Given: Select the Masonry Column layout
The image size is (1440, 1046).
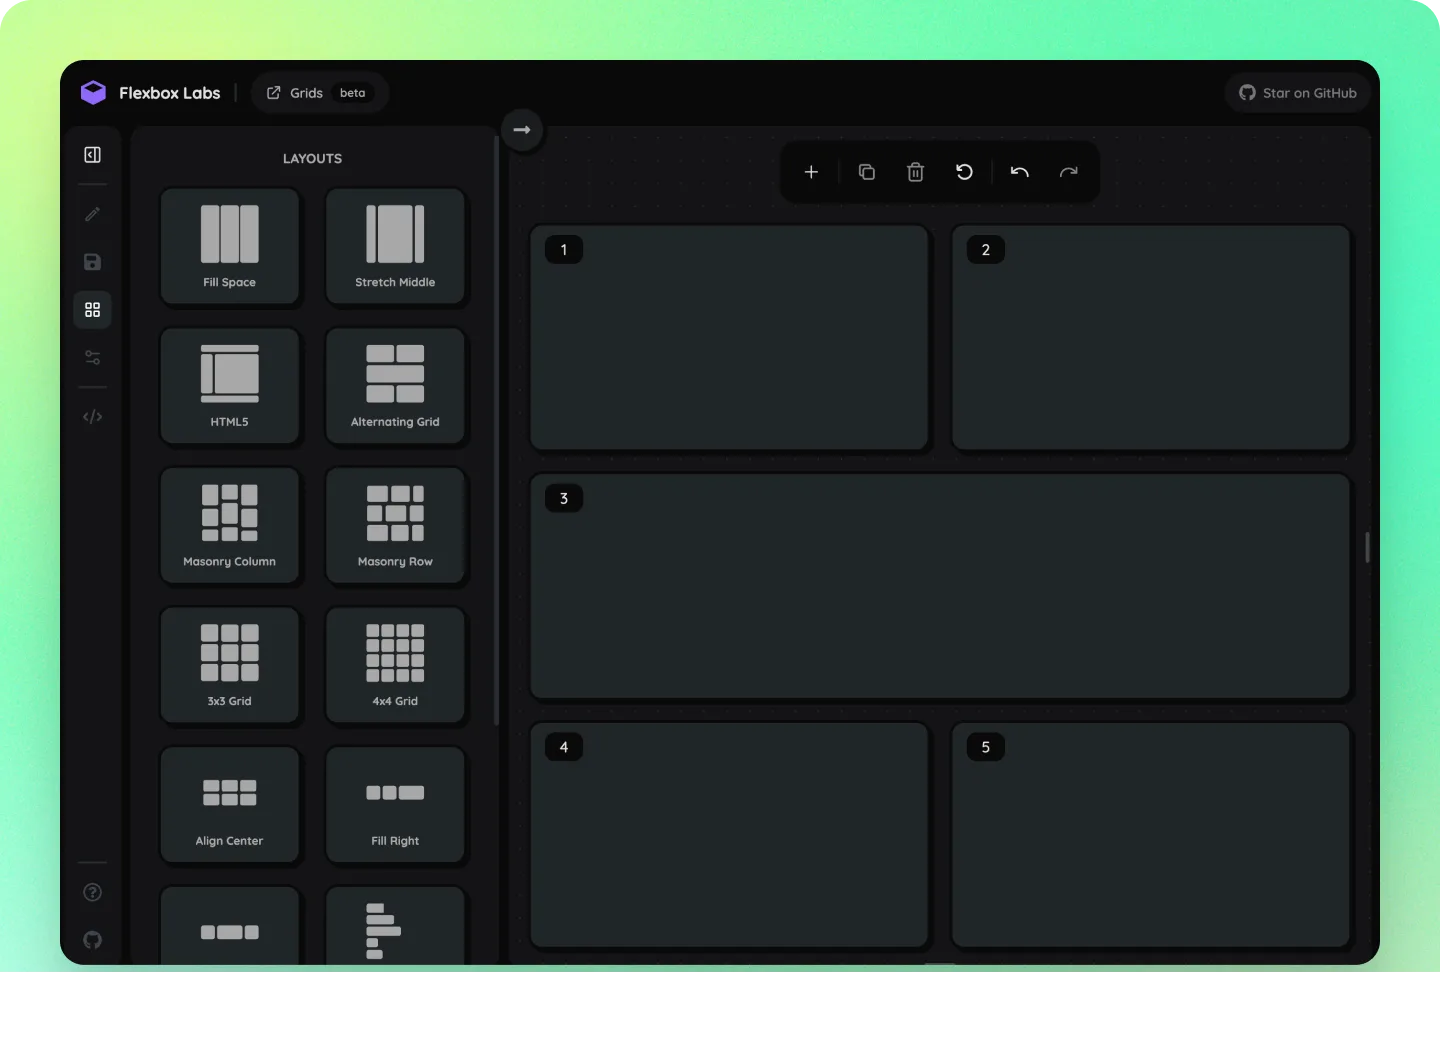Looking at the screenshot, I should click(x=230, y=526).
